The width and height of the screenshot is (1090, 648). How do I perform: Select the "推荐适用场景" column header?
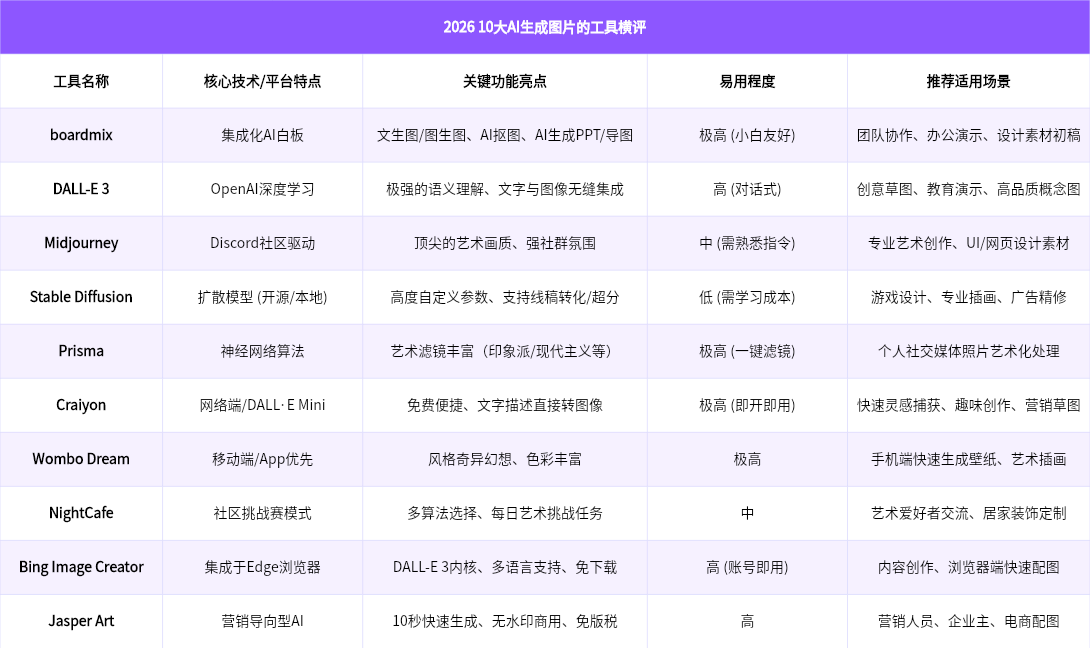[x=968, y=81]
